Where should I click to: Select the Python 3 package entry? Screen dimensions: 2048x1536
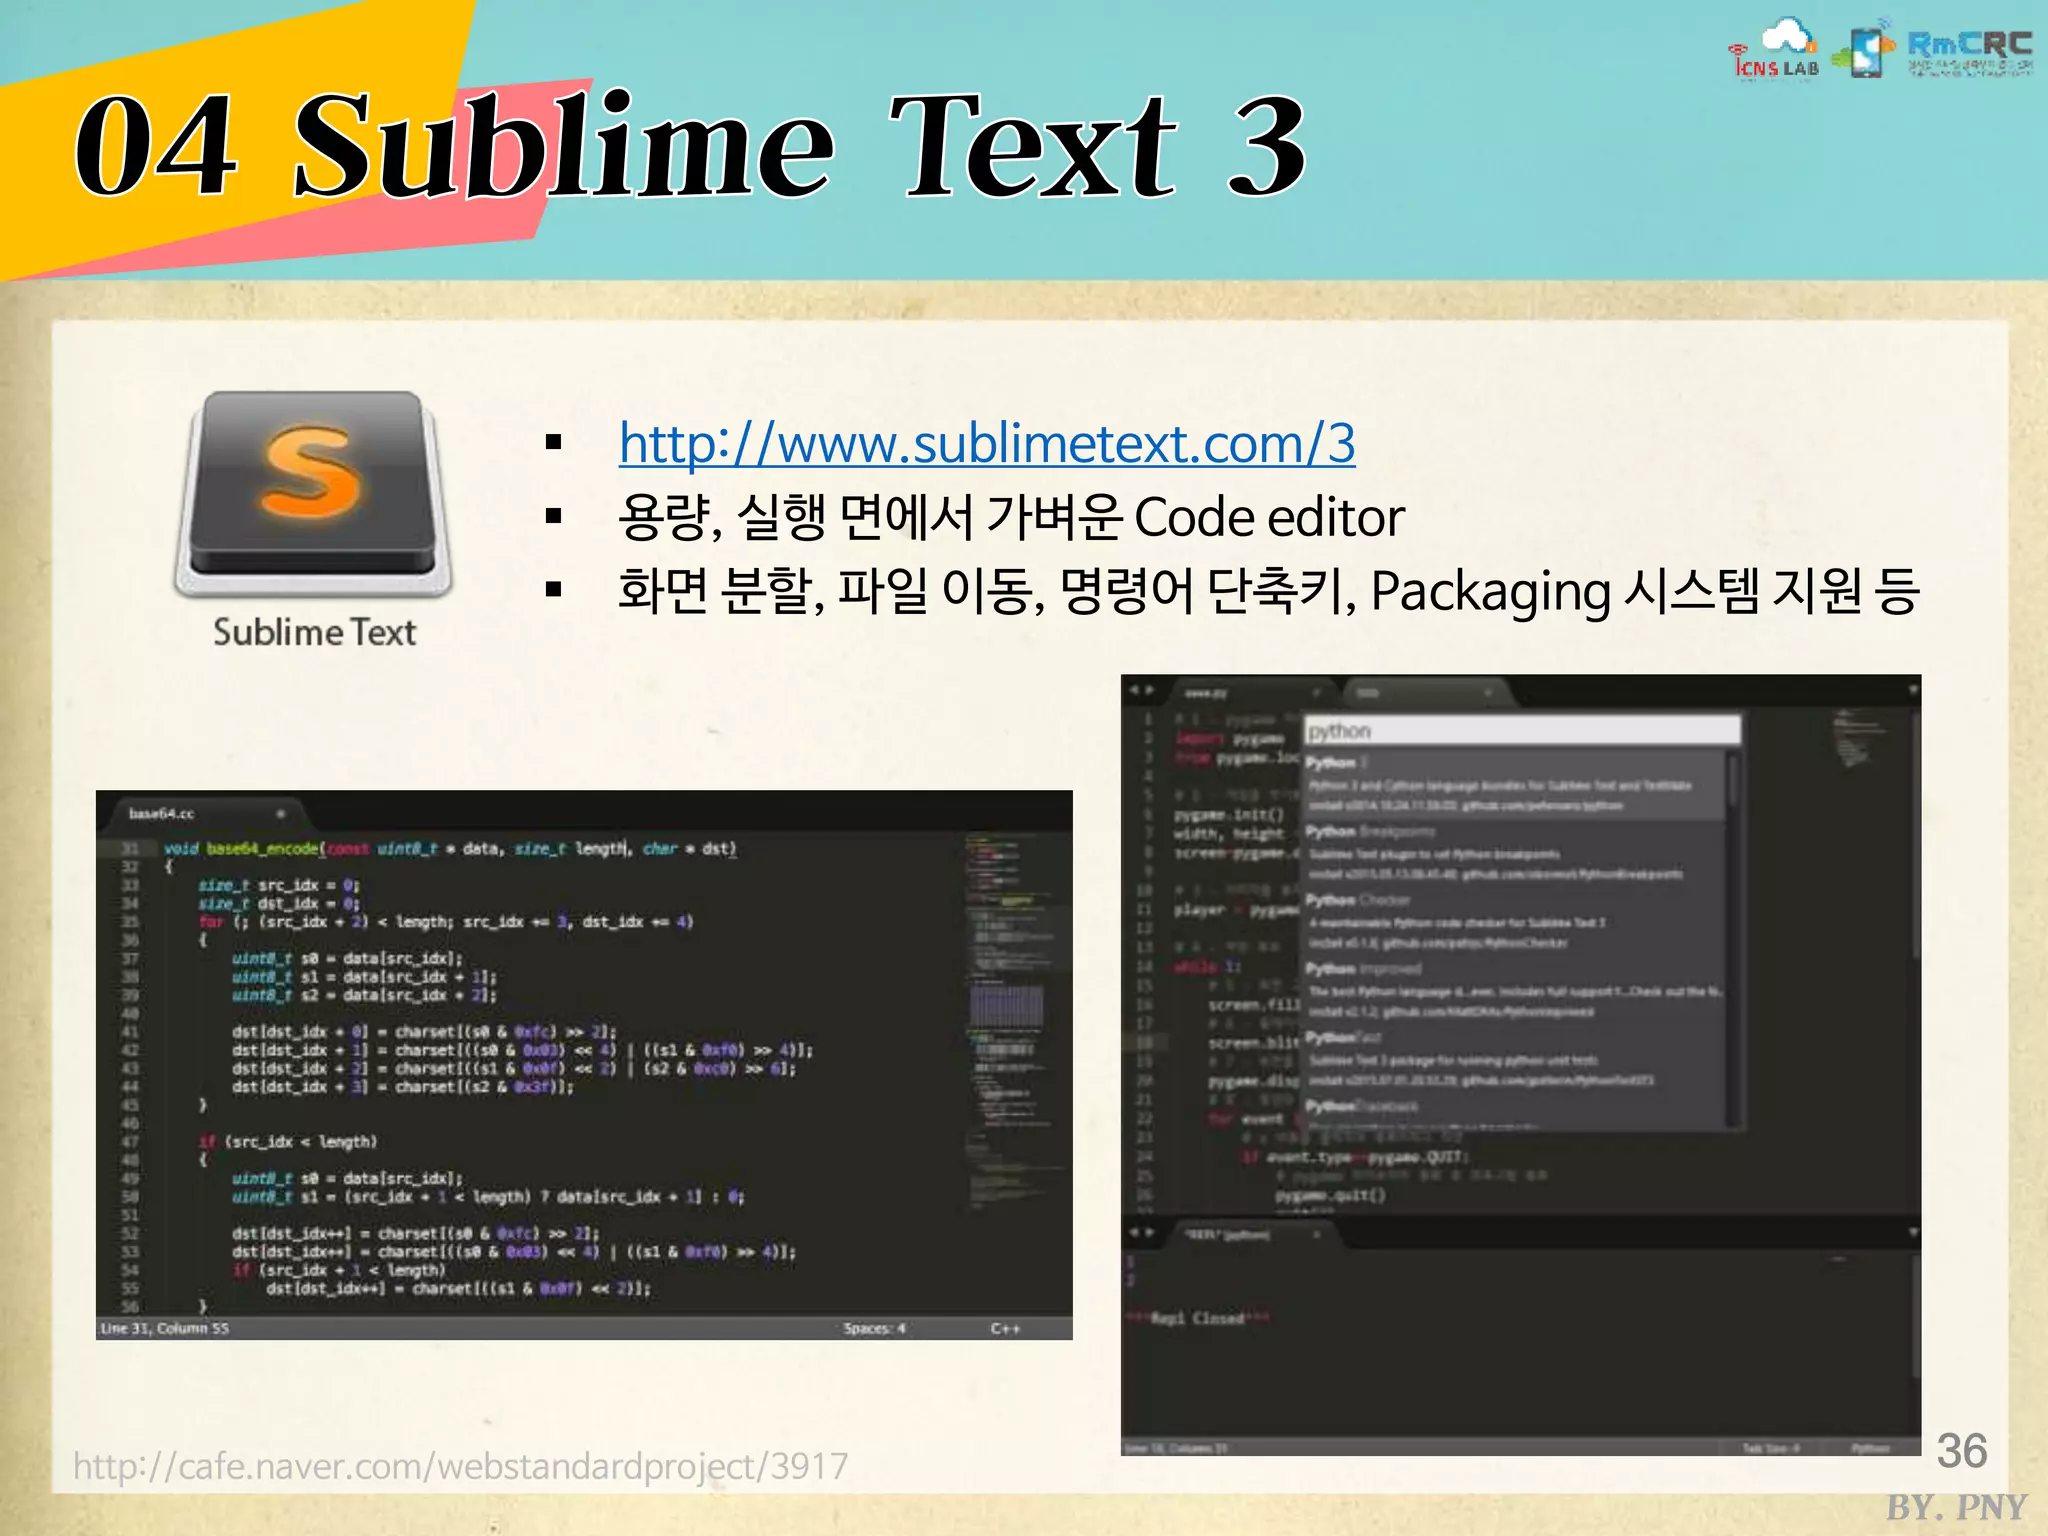pos(1514,783)
